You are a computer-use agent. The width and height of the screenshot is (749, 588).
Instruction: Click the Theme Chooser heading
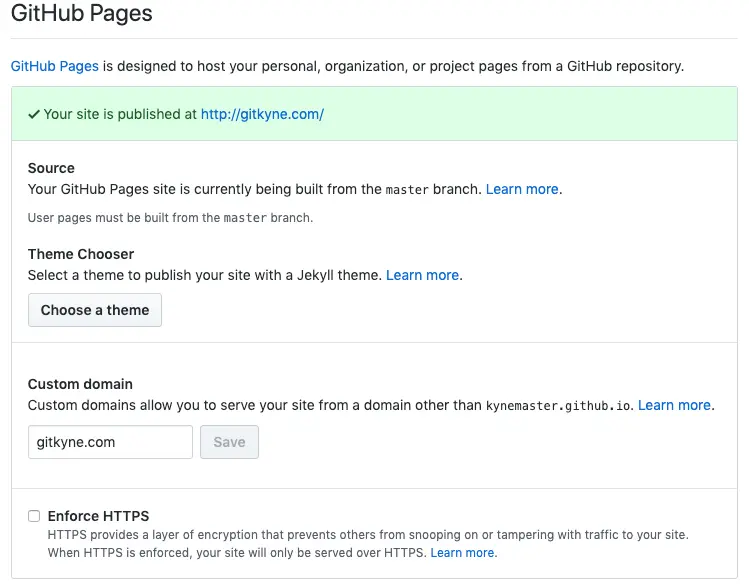tap(81, 254)
